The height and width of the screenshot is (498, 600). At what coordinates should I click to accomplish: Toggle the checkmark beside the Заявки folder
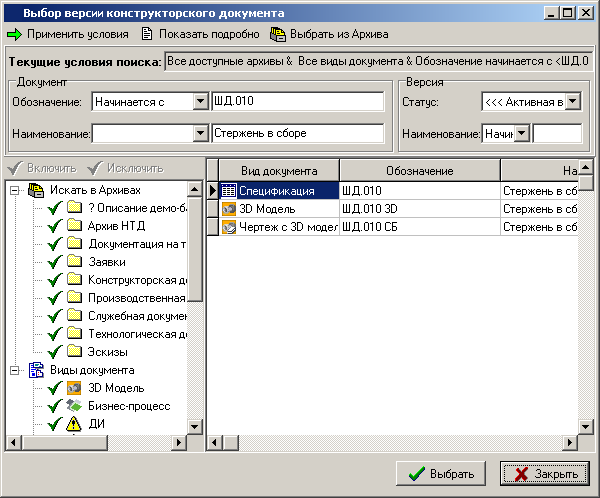click(55, 262)
